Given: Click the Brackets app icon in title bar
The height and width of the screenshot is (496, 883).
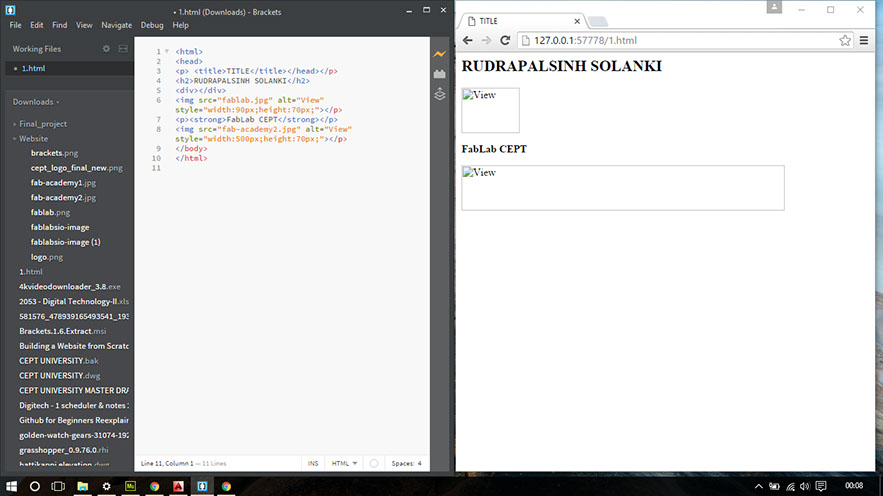Looking at the screenshot, I should [x=10, y=10].
